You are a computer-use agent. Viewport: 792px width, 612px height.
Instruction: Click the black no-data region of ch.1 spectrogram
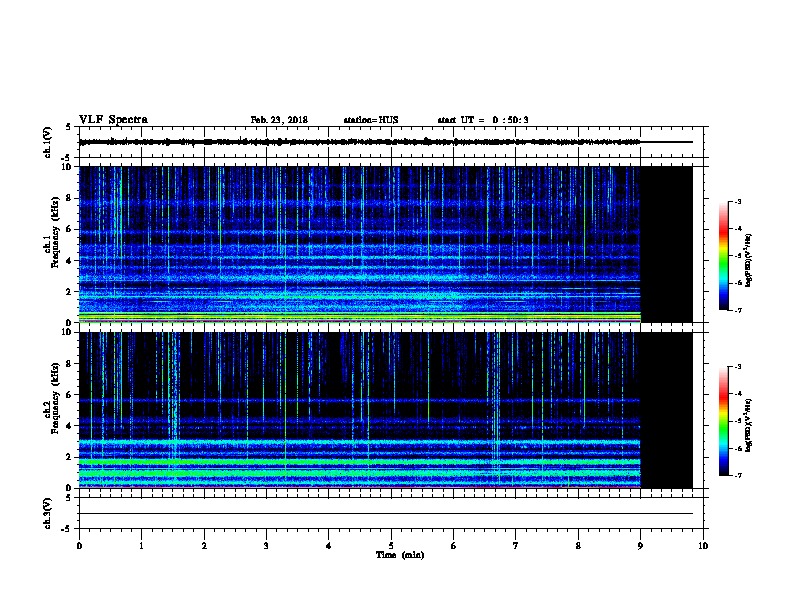click(666, 244)
